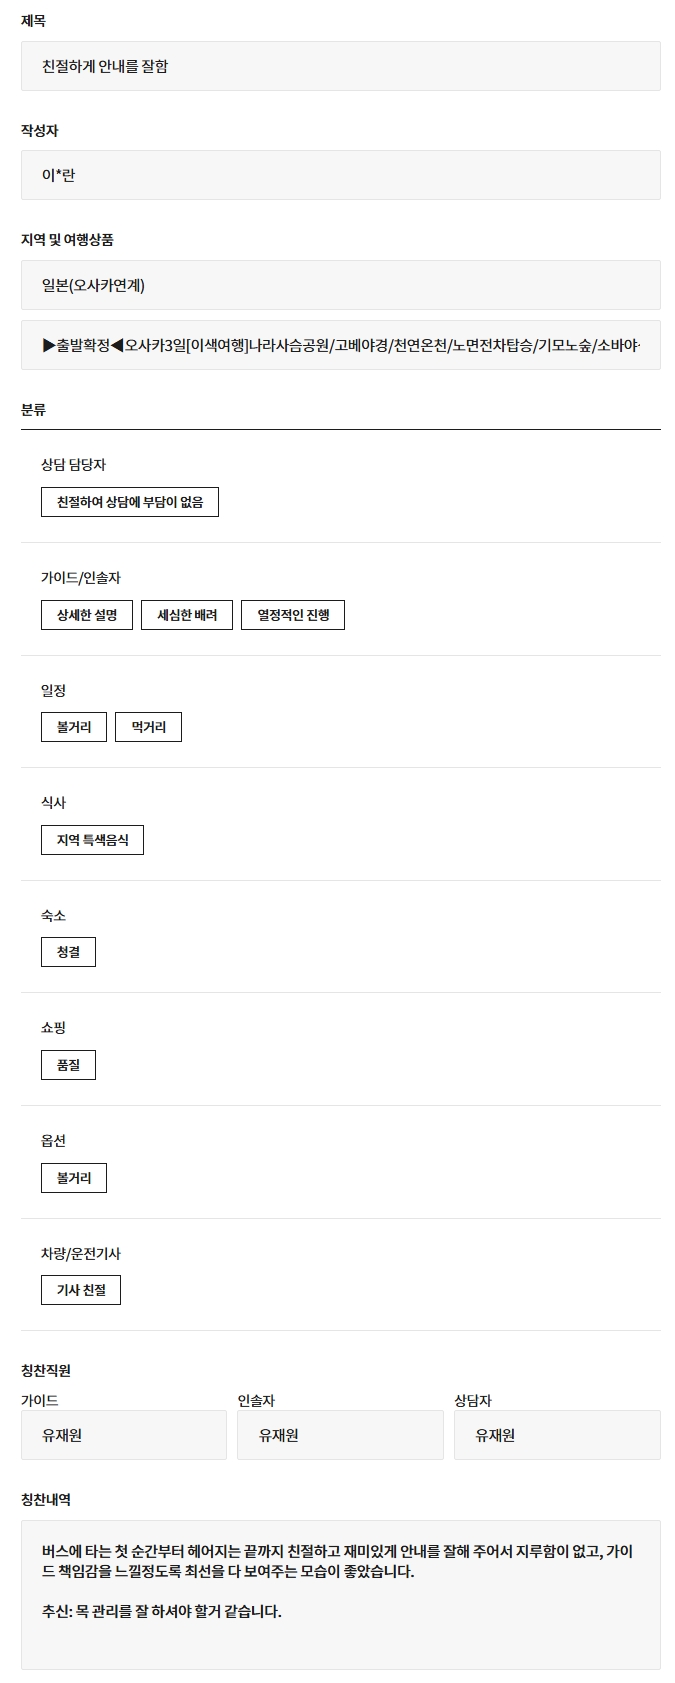The image size is (675, 1683).
Task: Select the 기사 친절 tag
Action: pyautogui.click(x=81, y=1290)
